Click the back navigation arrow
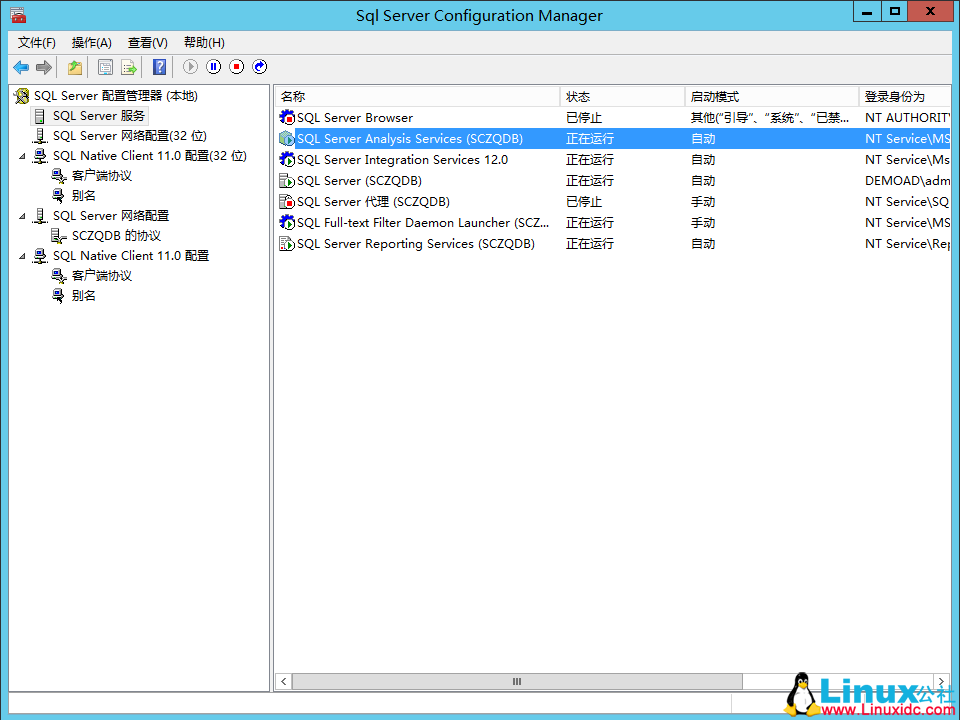The height and width of the screenshot is (720, 960). click(x=21, y=67)
